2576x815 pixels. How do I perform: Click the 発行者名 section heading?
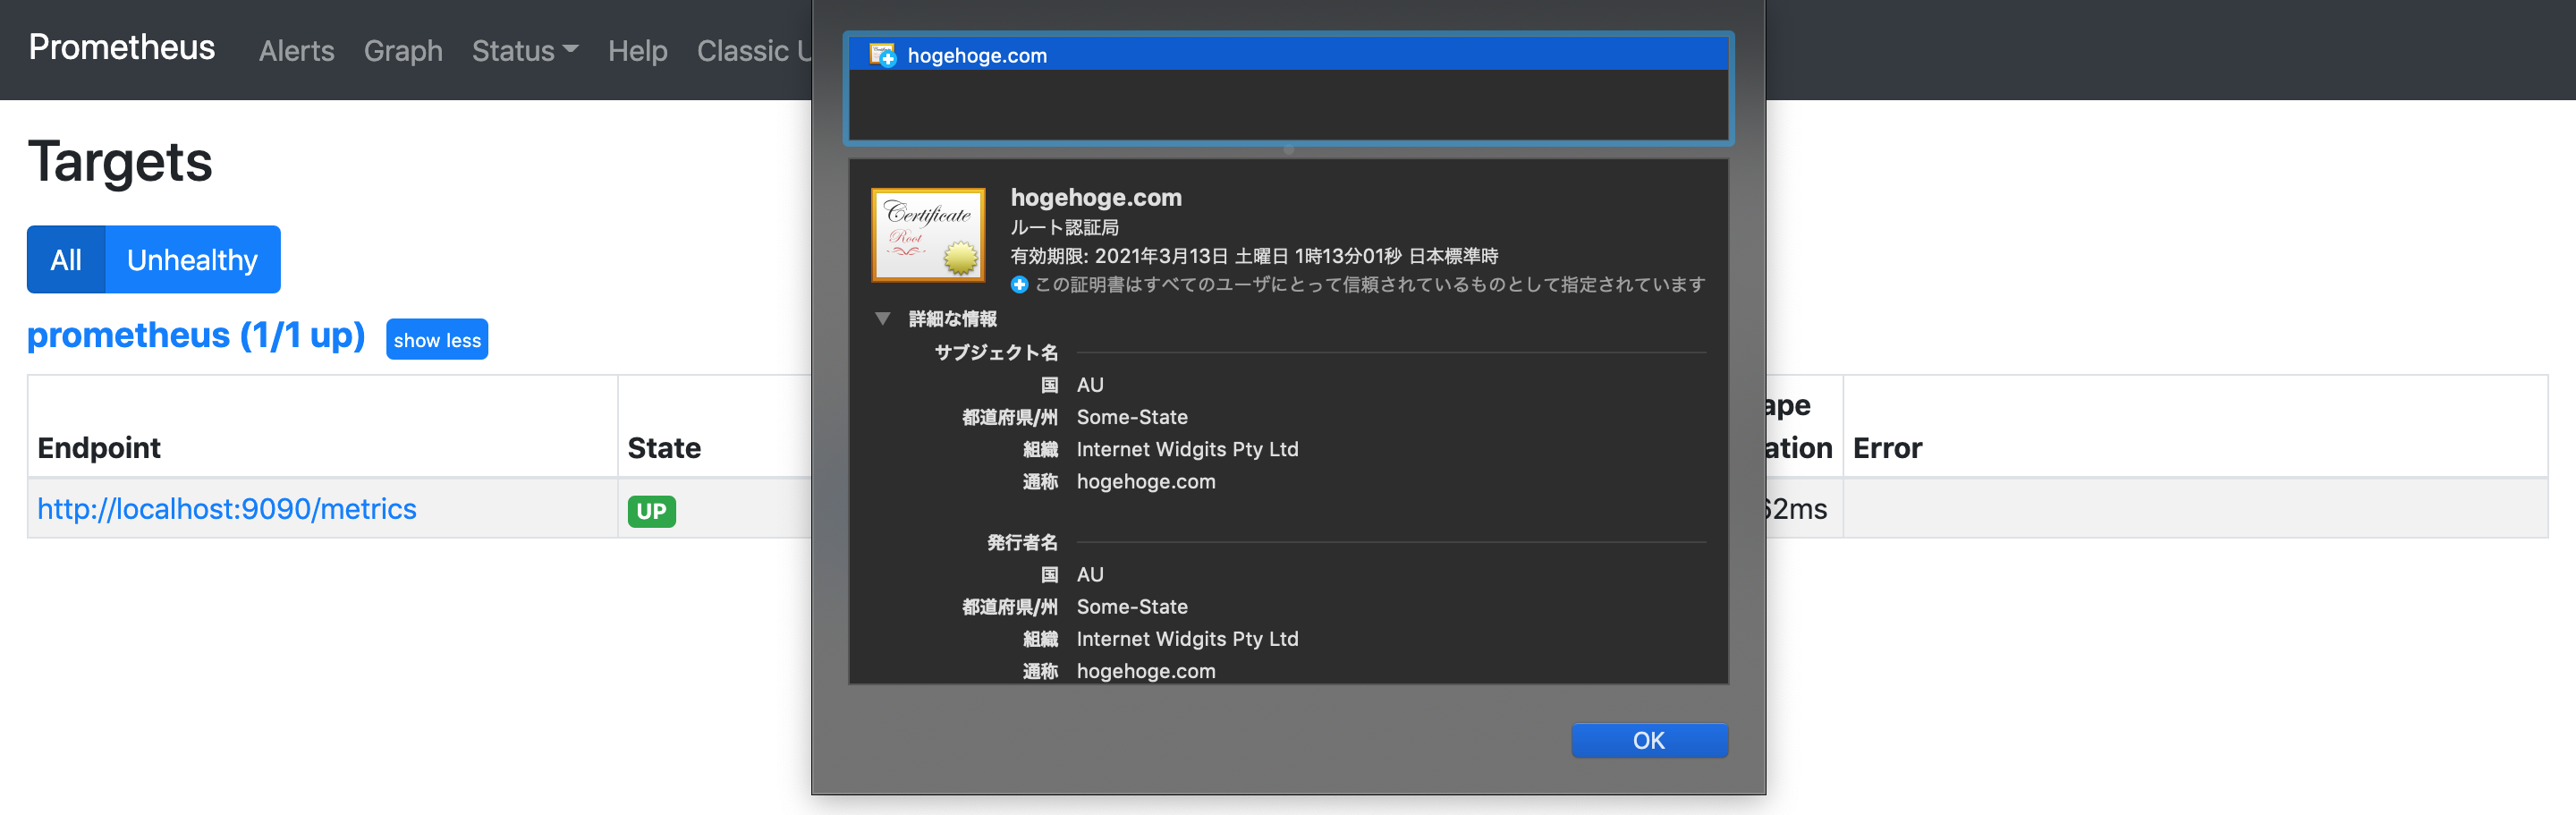(x=1022, y=542)
